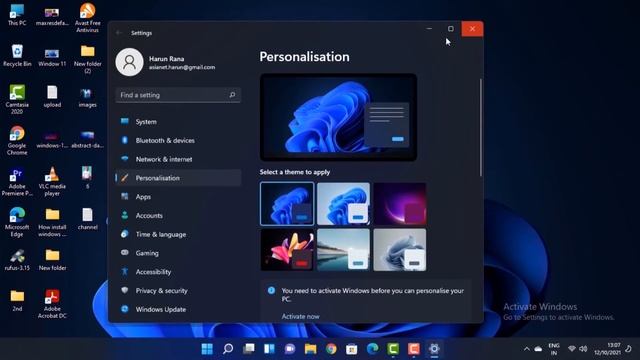Open Widgets from the taskbar
The image size is (640, 360).
[x=269, y=349]
